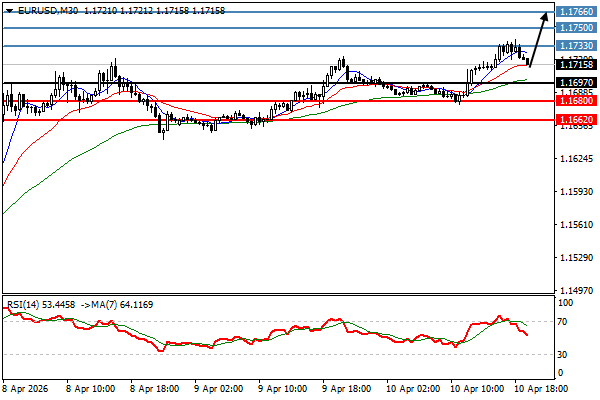This screenshot has height=400, width=600.
Task: Select the 1.1750 price level tag
Action: (577, 29)
